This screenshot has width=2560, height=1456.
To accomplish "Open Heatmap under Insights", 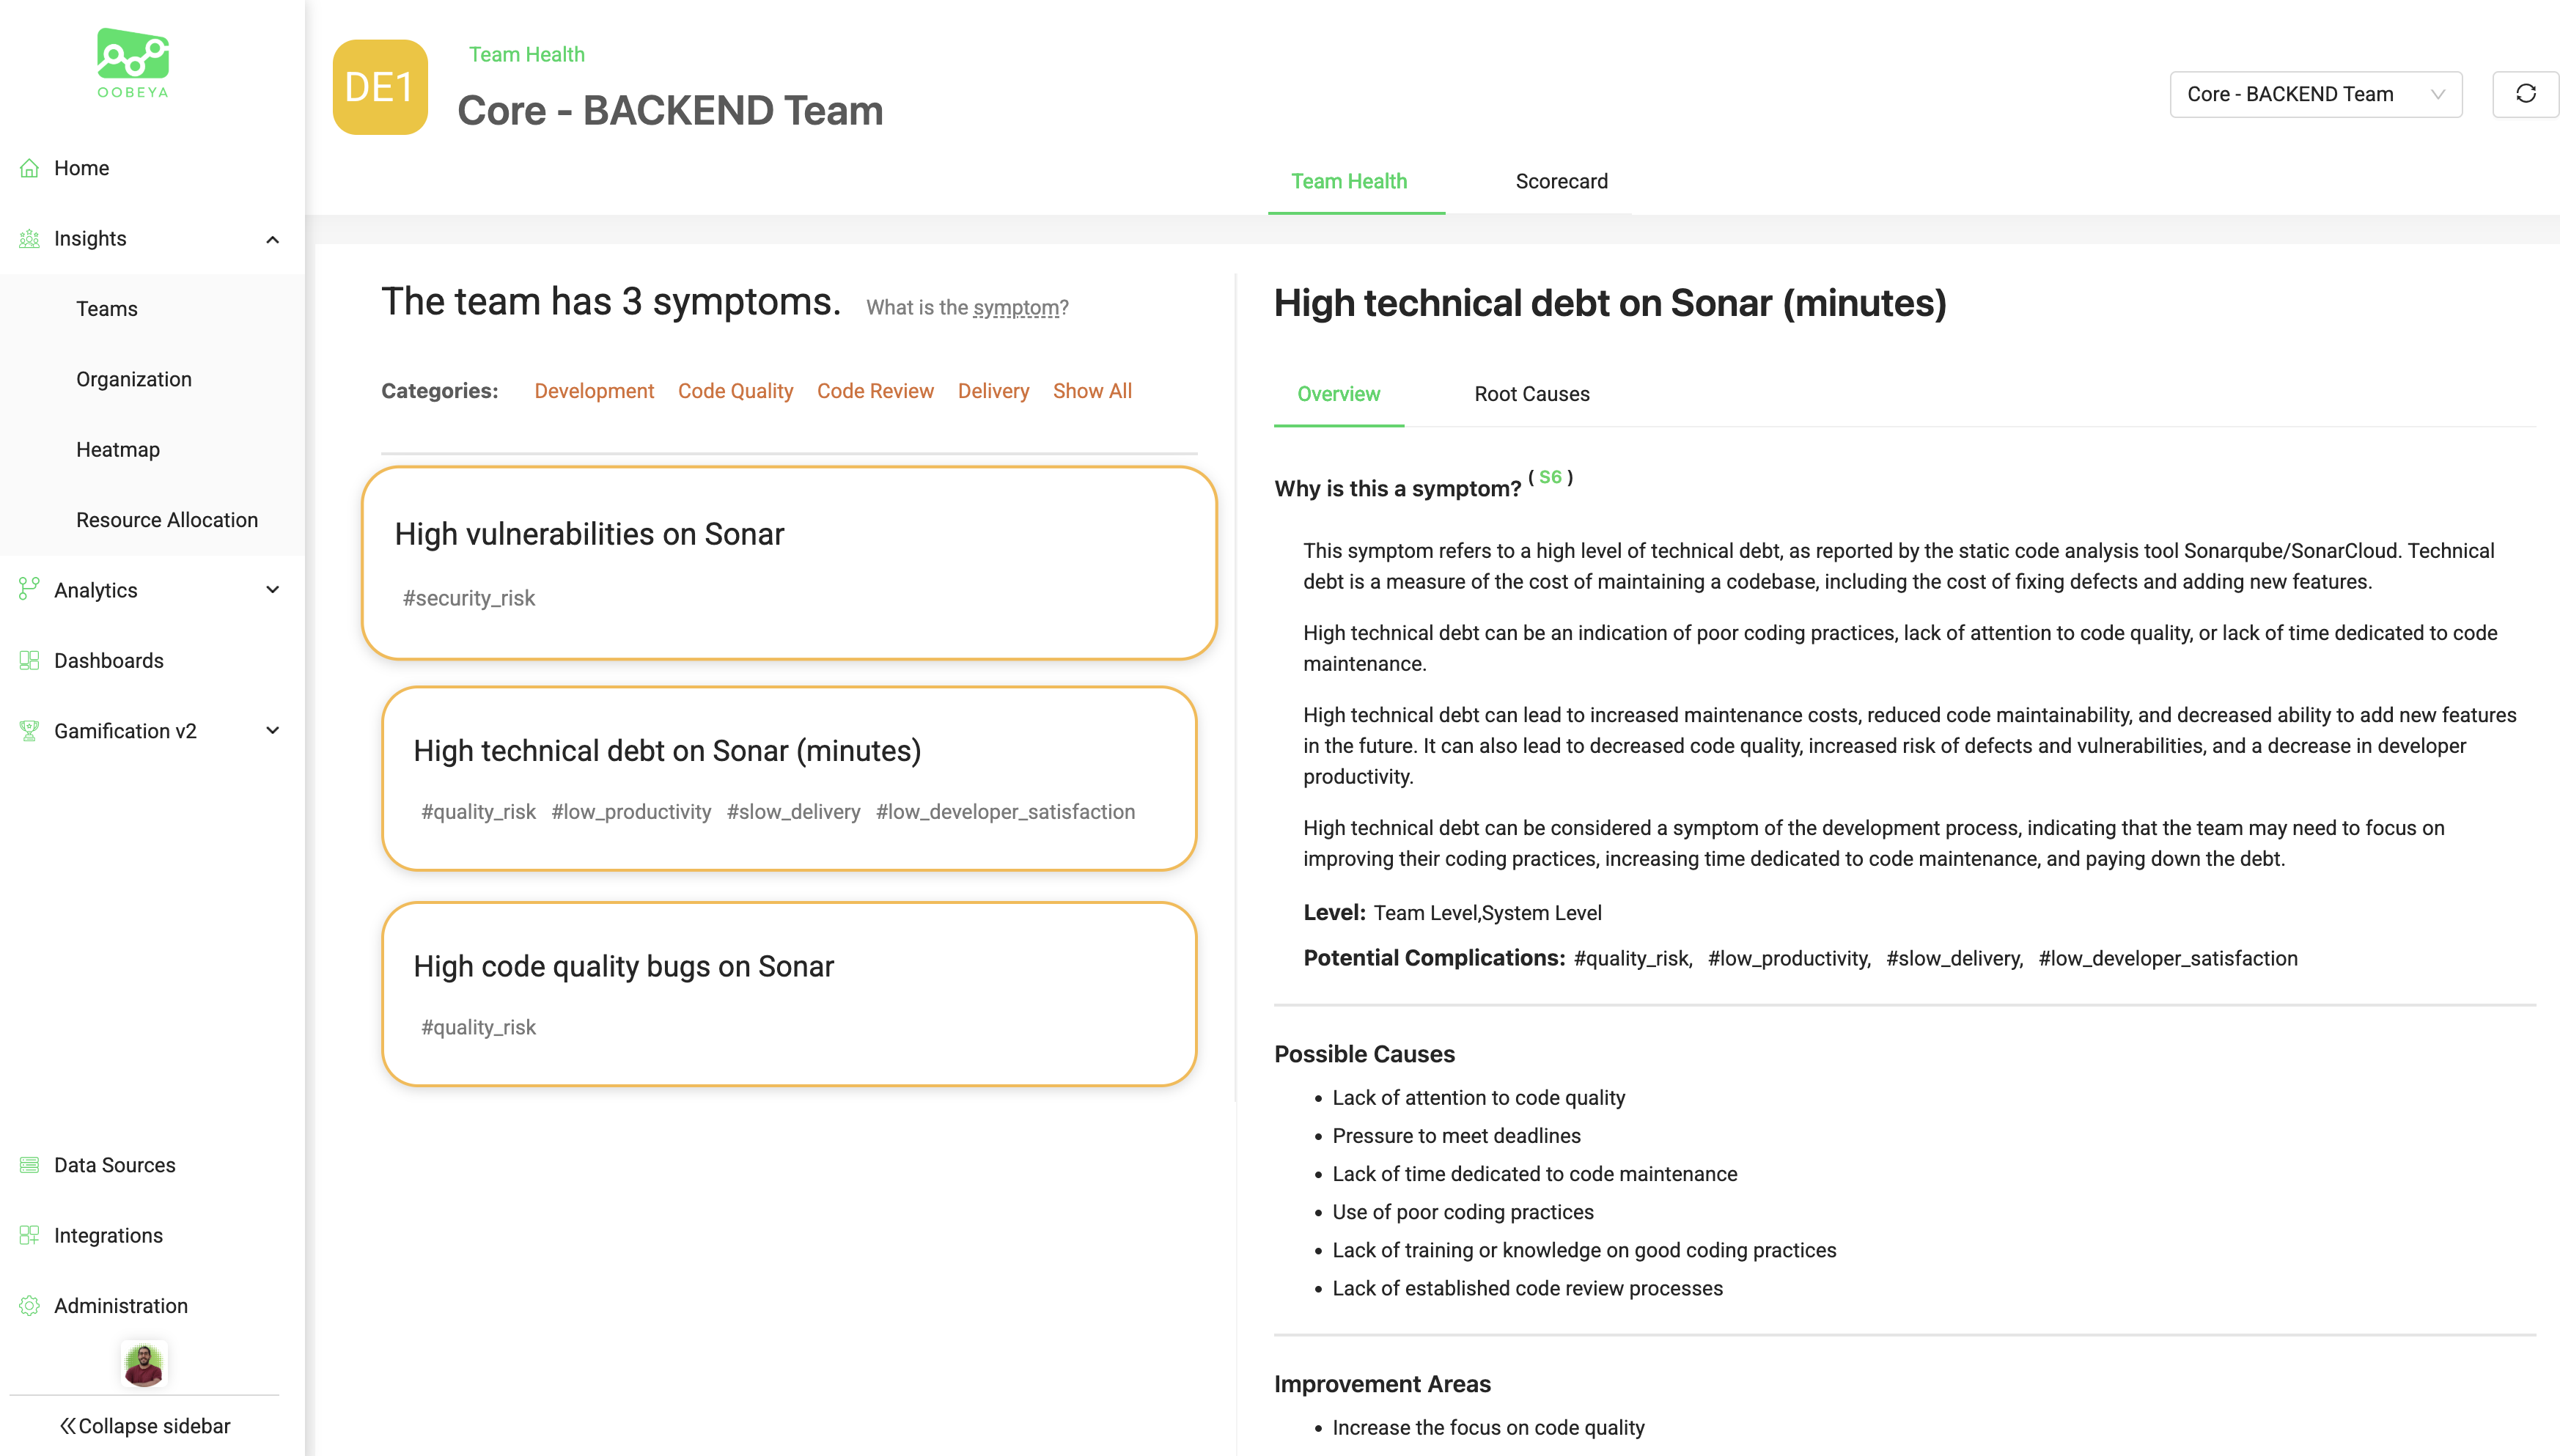I will point(118,450).
